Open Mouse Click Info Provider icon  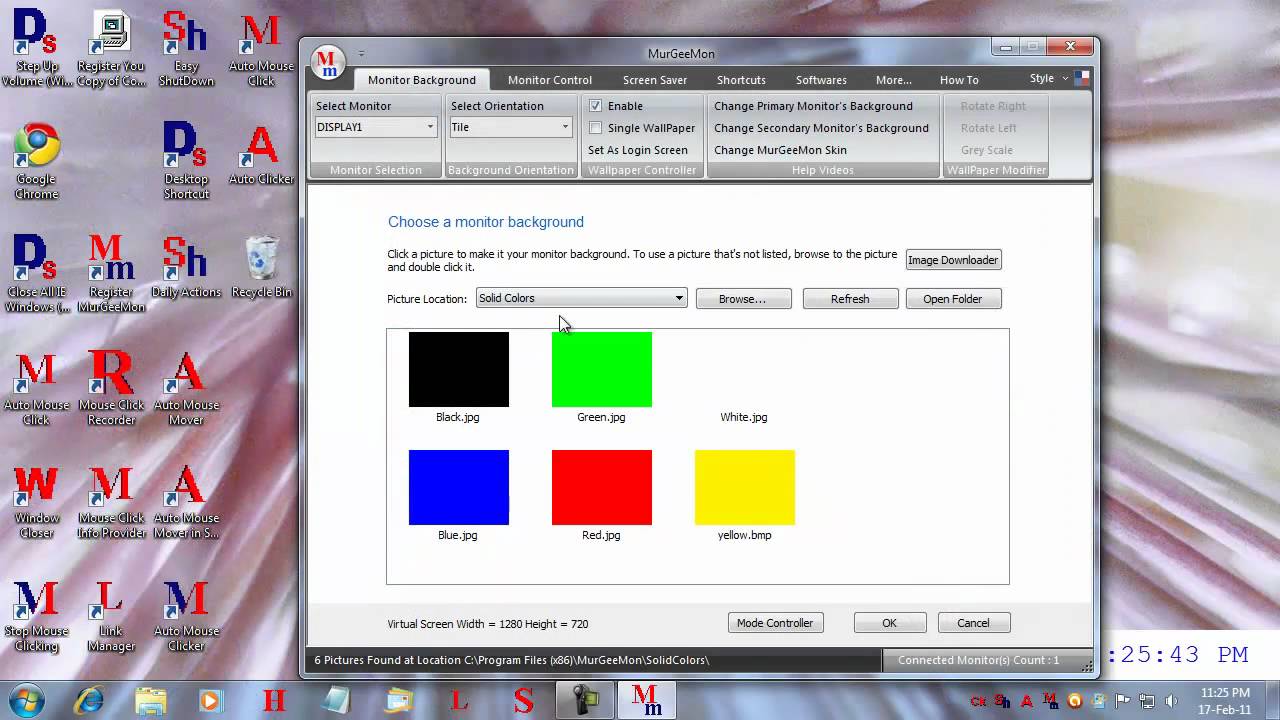click(111, 500)
